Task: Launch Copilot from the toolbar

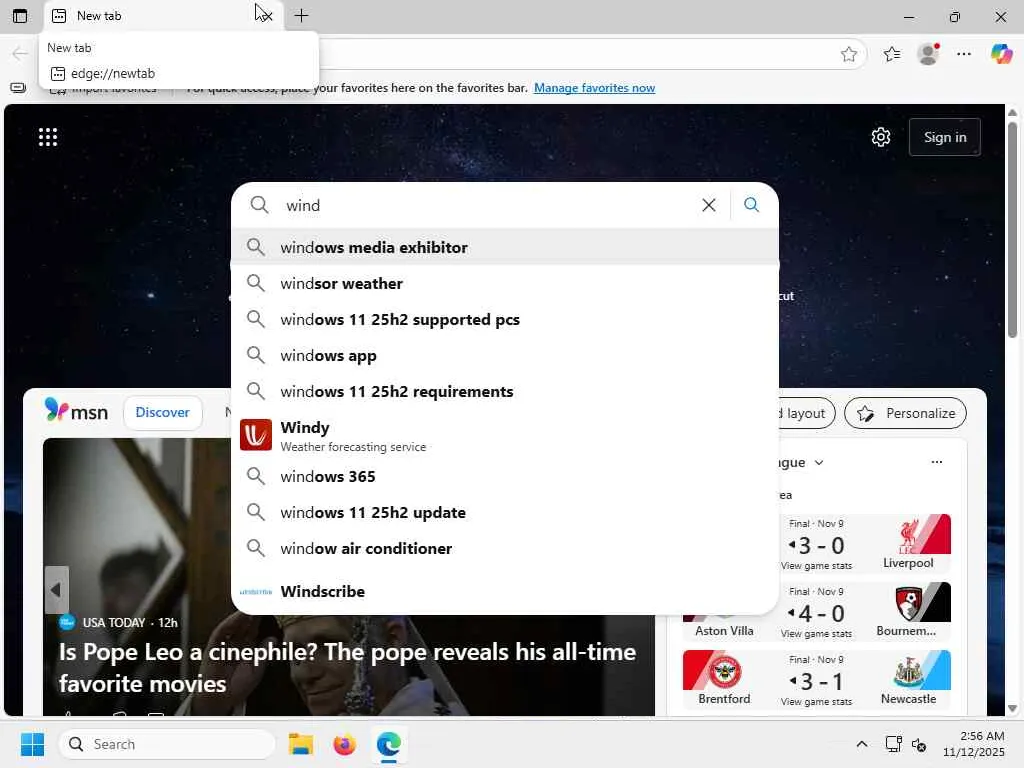Action: tap(1001, 54)
